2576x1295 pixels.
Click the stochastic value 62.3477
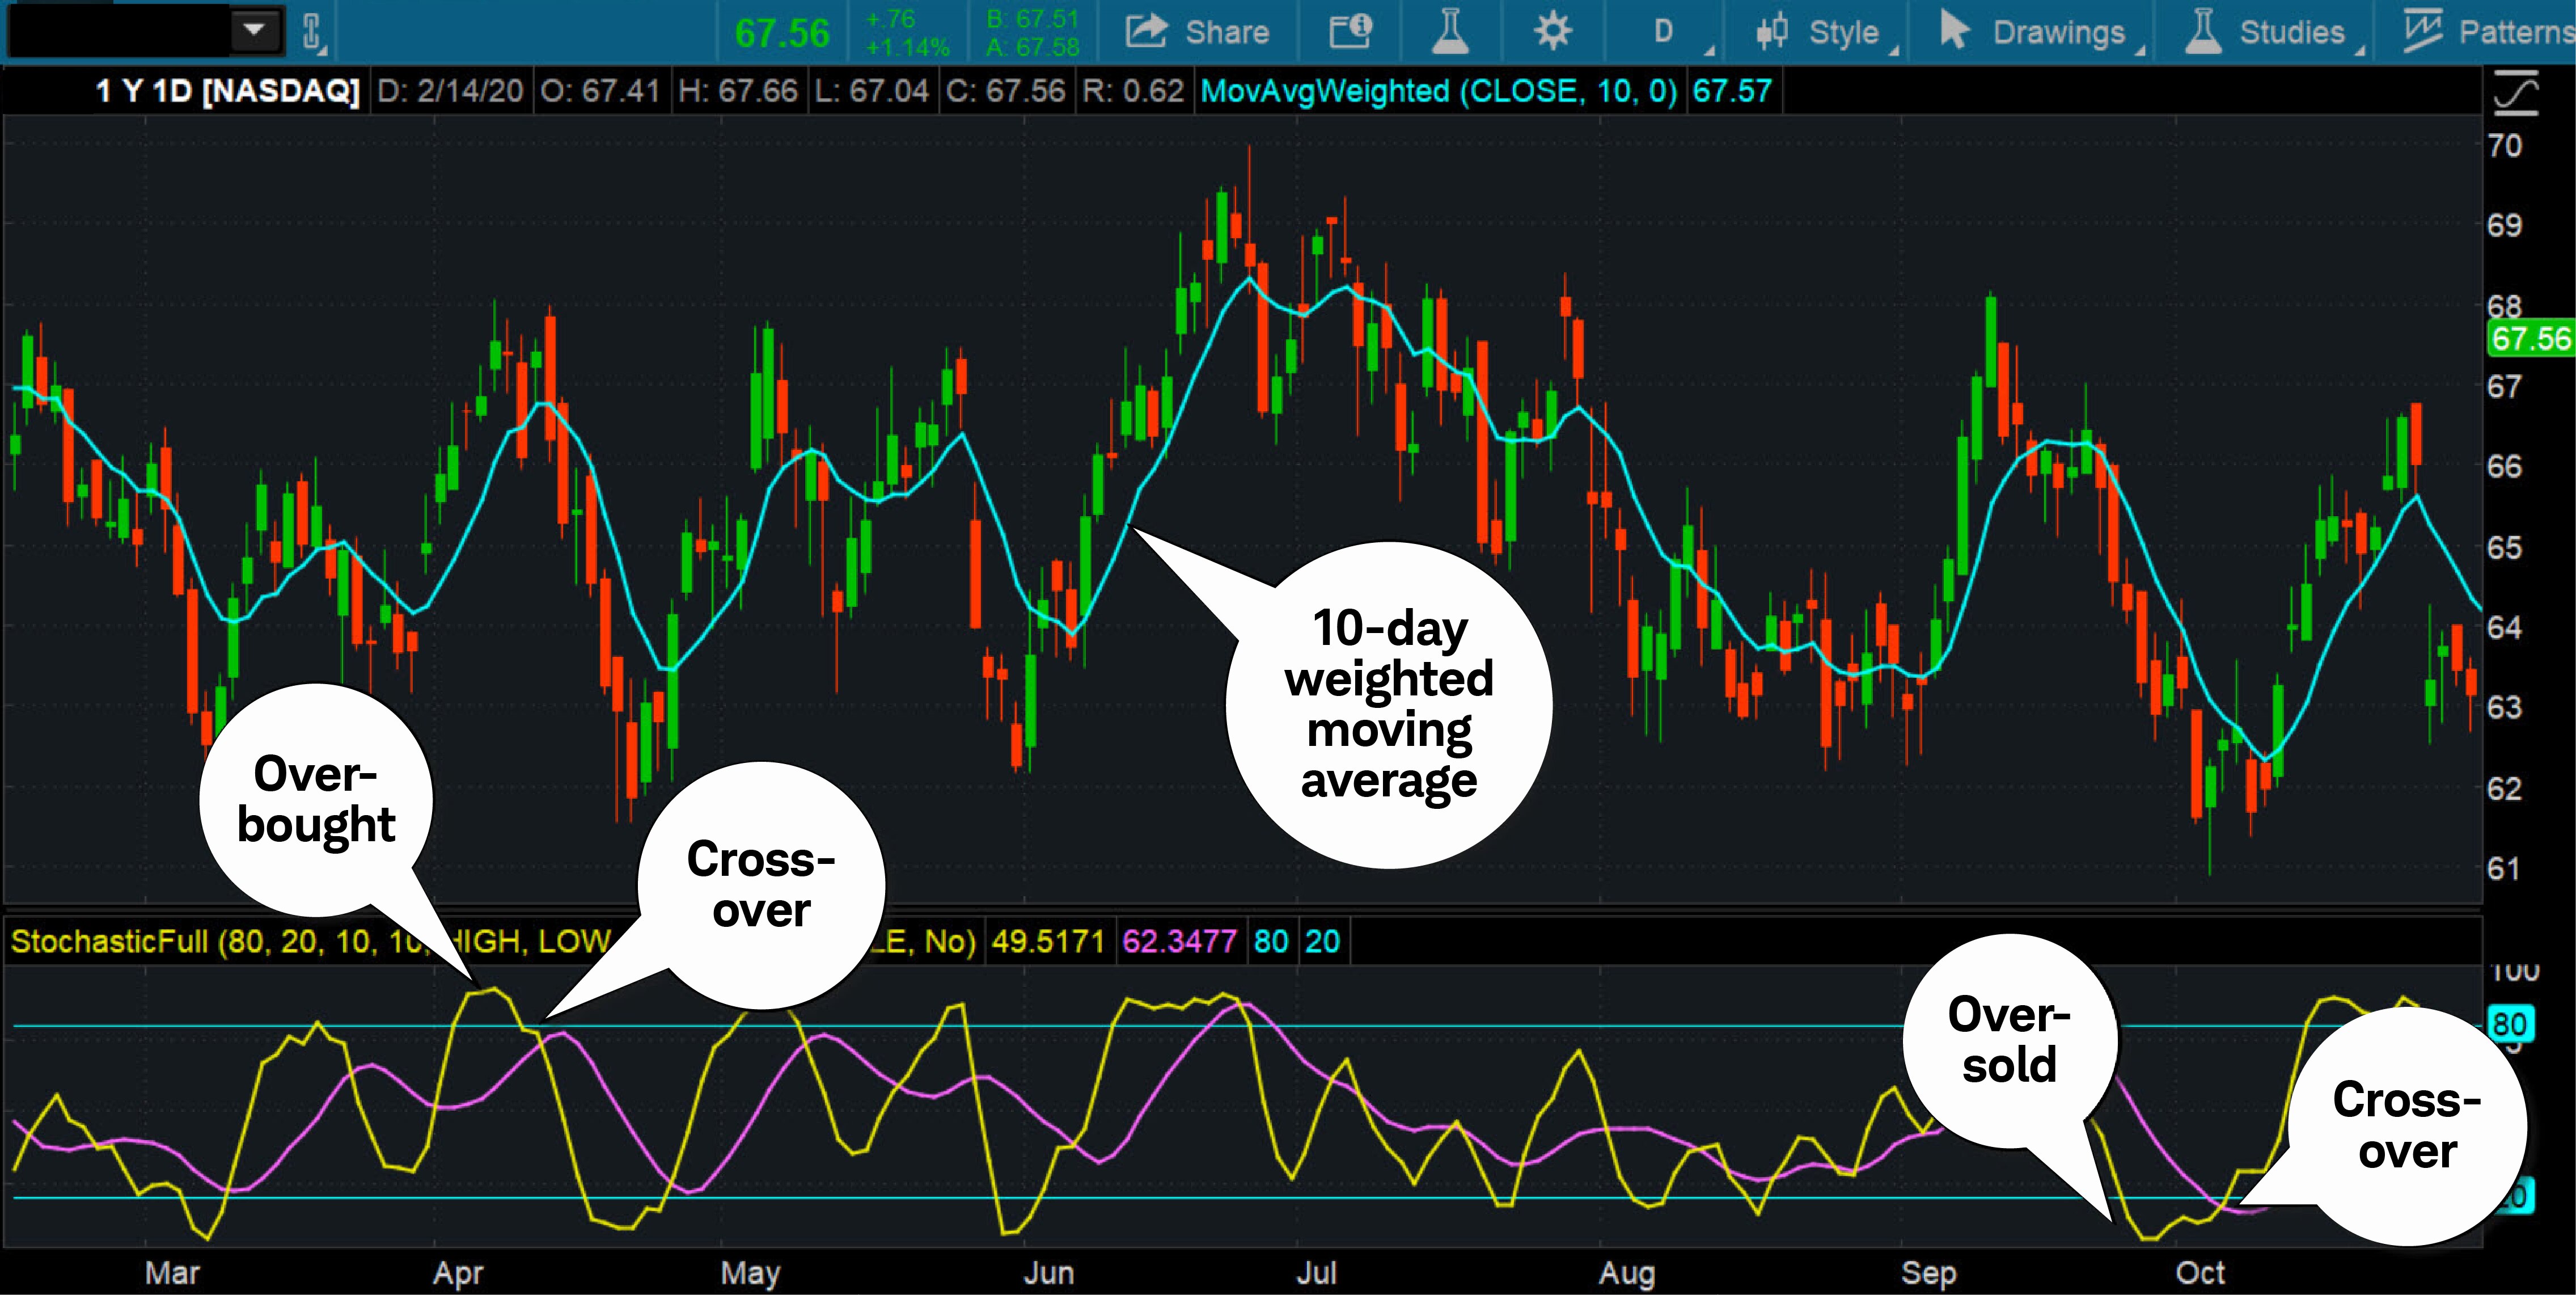pyautogui.click(x=1179, y=941)
